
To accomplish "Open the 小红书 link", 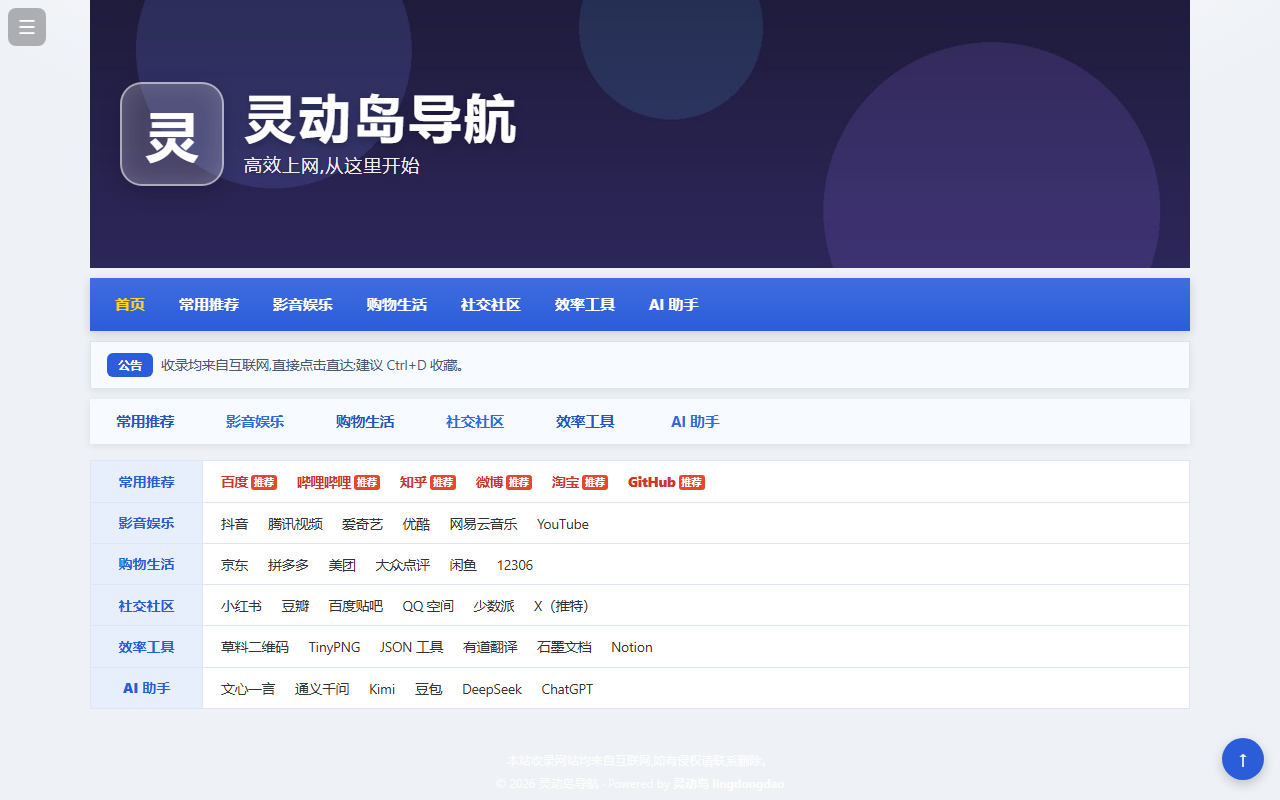I will coord(241,606).
